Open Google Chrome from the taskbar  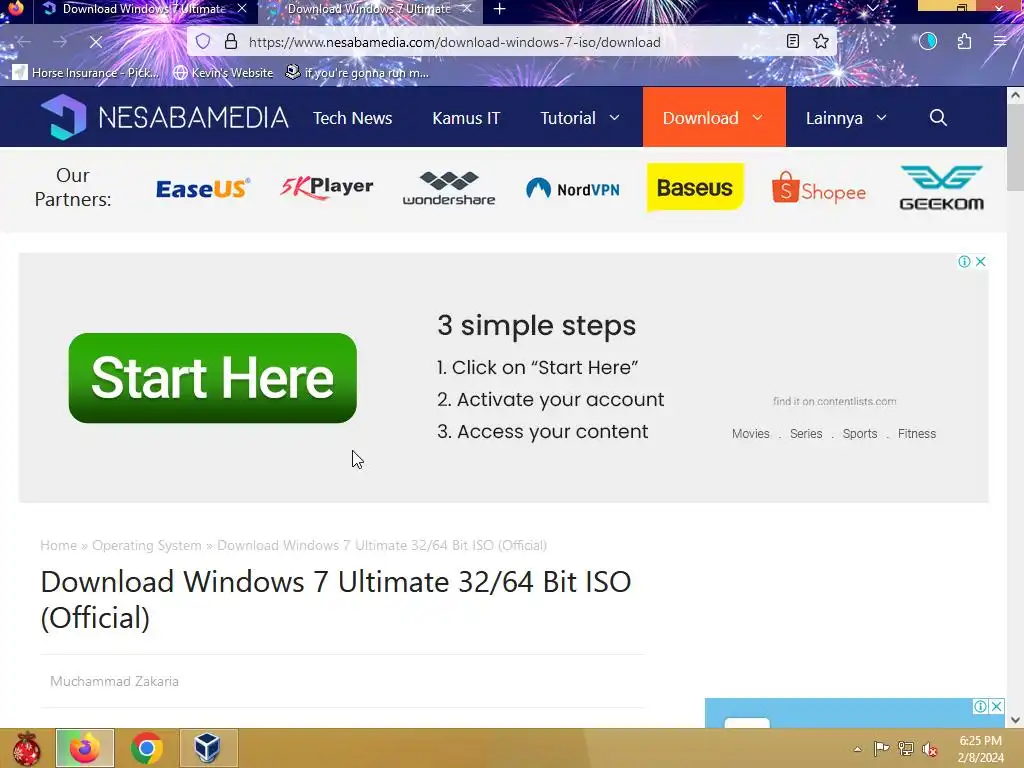[x=147, y=748]
